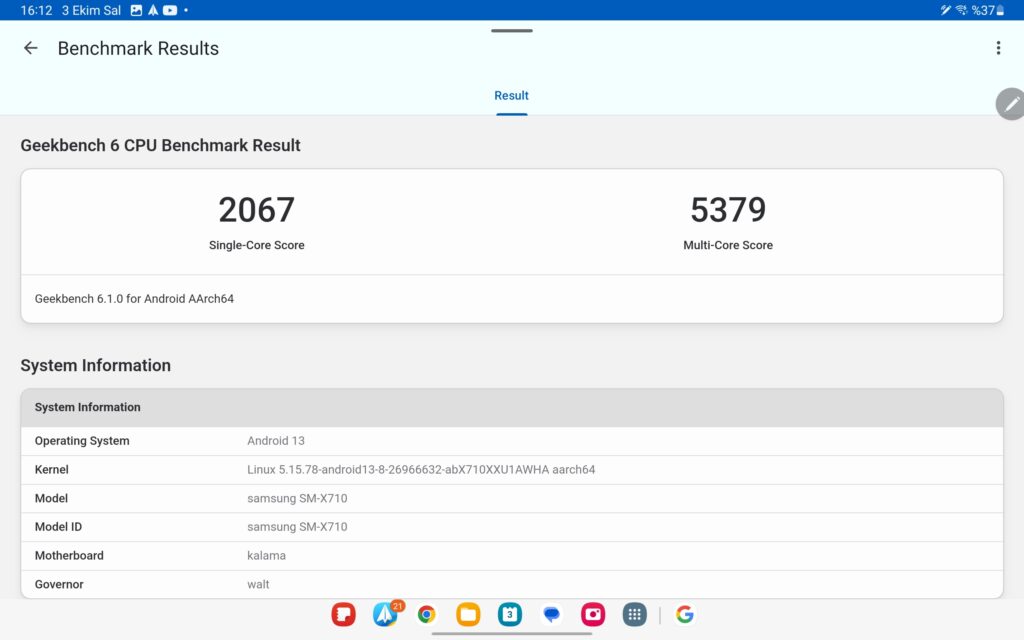
Task: Open the three-dot overflow menu
Action: coord(998,48)
